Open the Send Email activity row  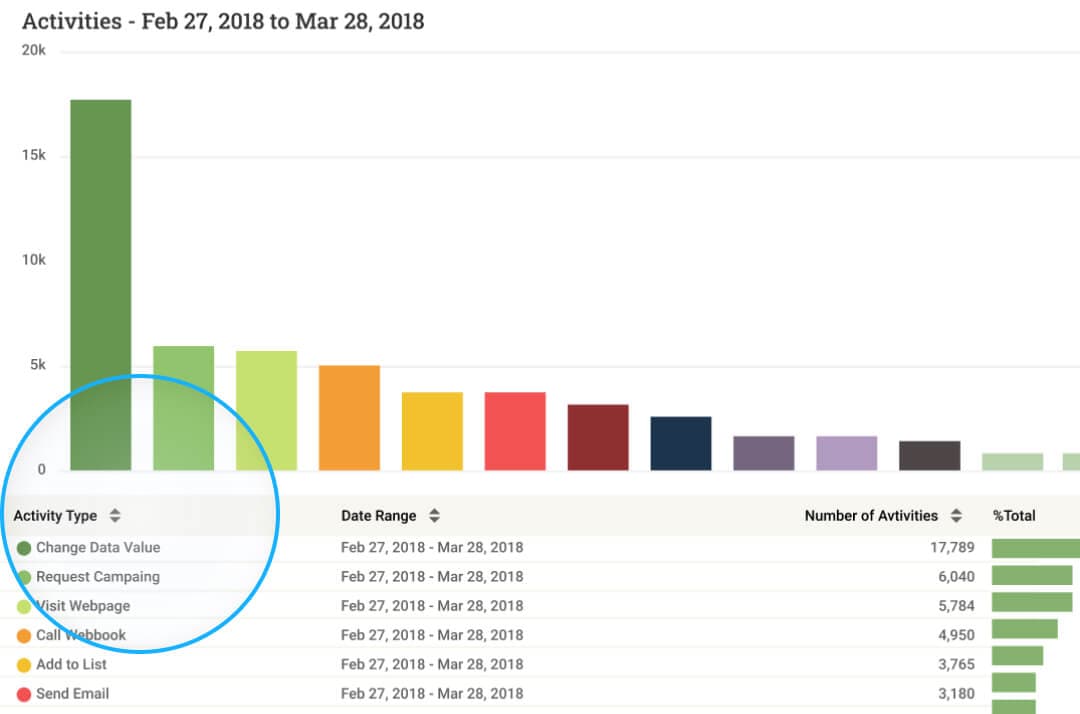(72, 694)
